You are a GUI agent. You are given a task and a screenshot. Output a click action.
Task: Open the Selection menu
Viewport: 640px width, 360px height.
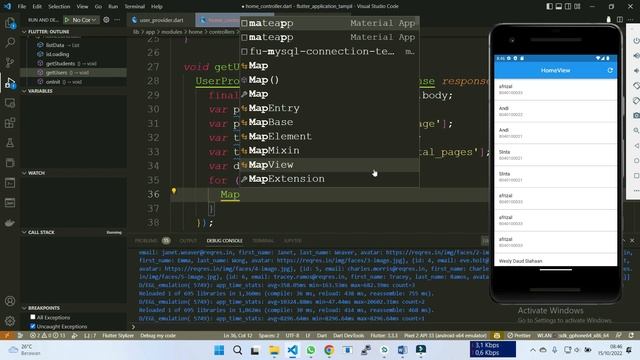[x=59, y=7]
